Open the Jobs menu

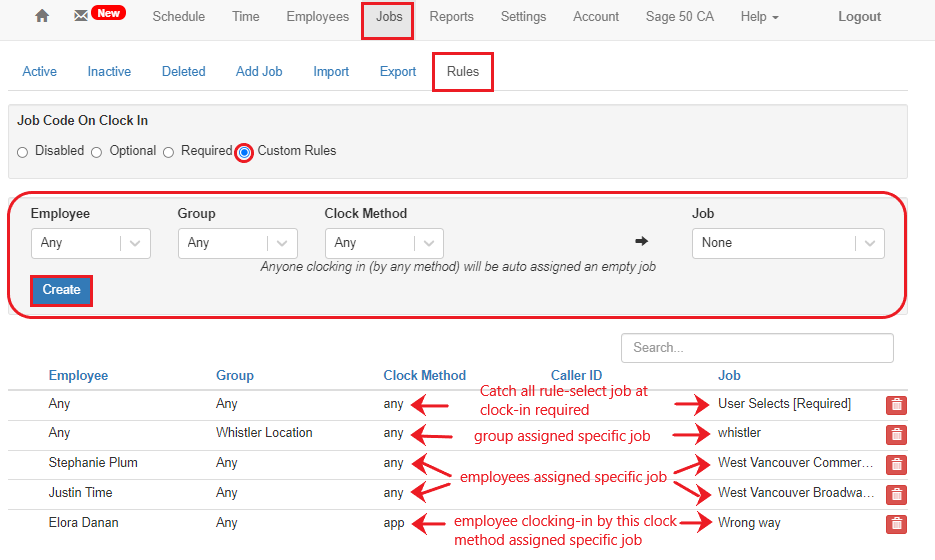pyautogui.click(x=389, y=17)
